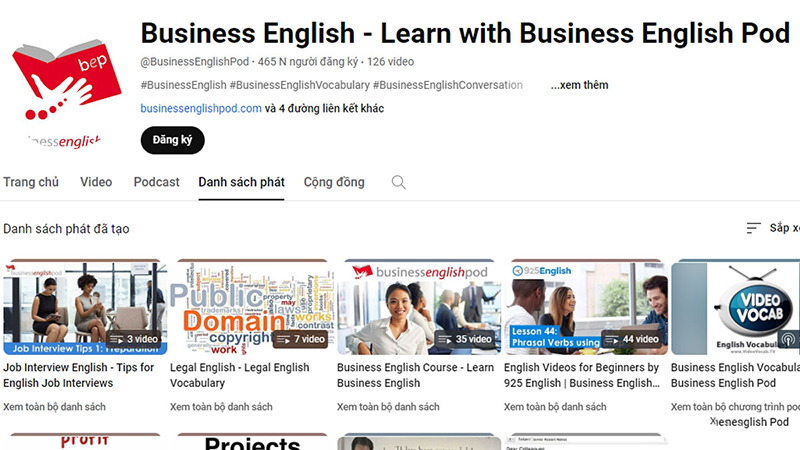Click title Business English Vocabulary playlist

[x=735, y=375]
